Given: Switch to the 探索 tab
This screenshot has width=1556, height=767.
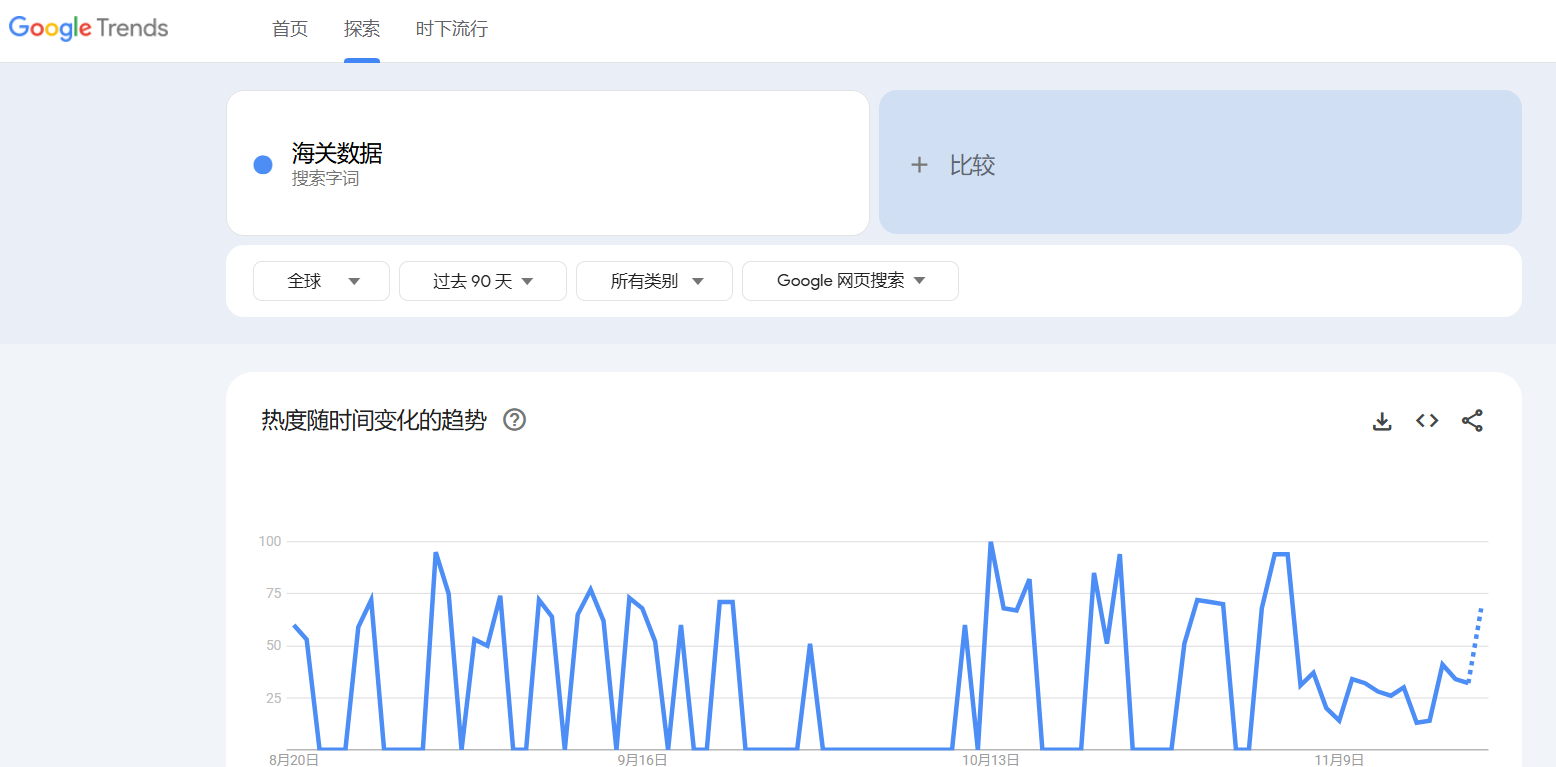Looking at the screenshot, I should click(362, 29).
